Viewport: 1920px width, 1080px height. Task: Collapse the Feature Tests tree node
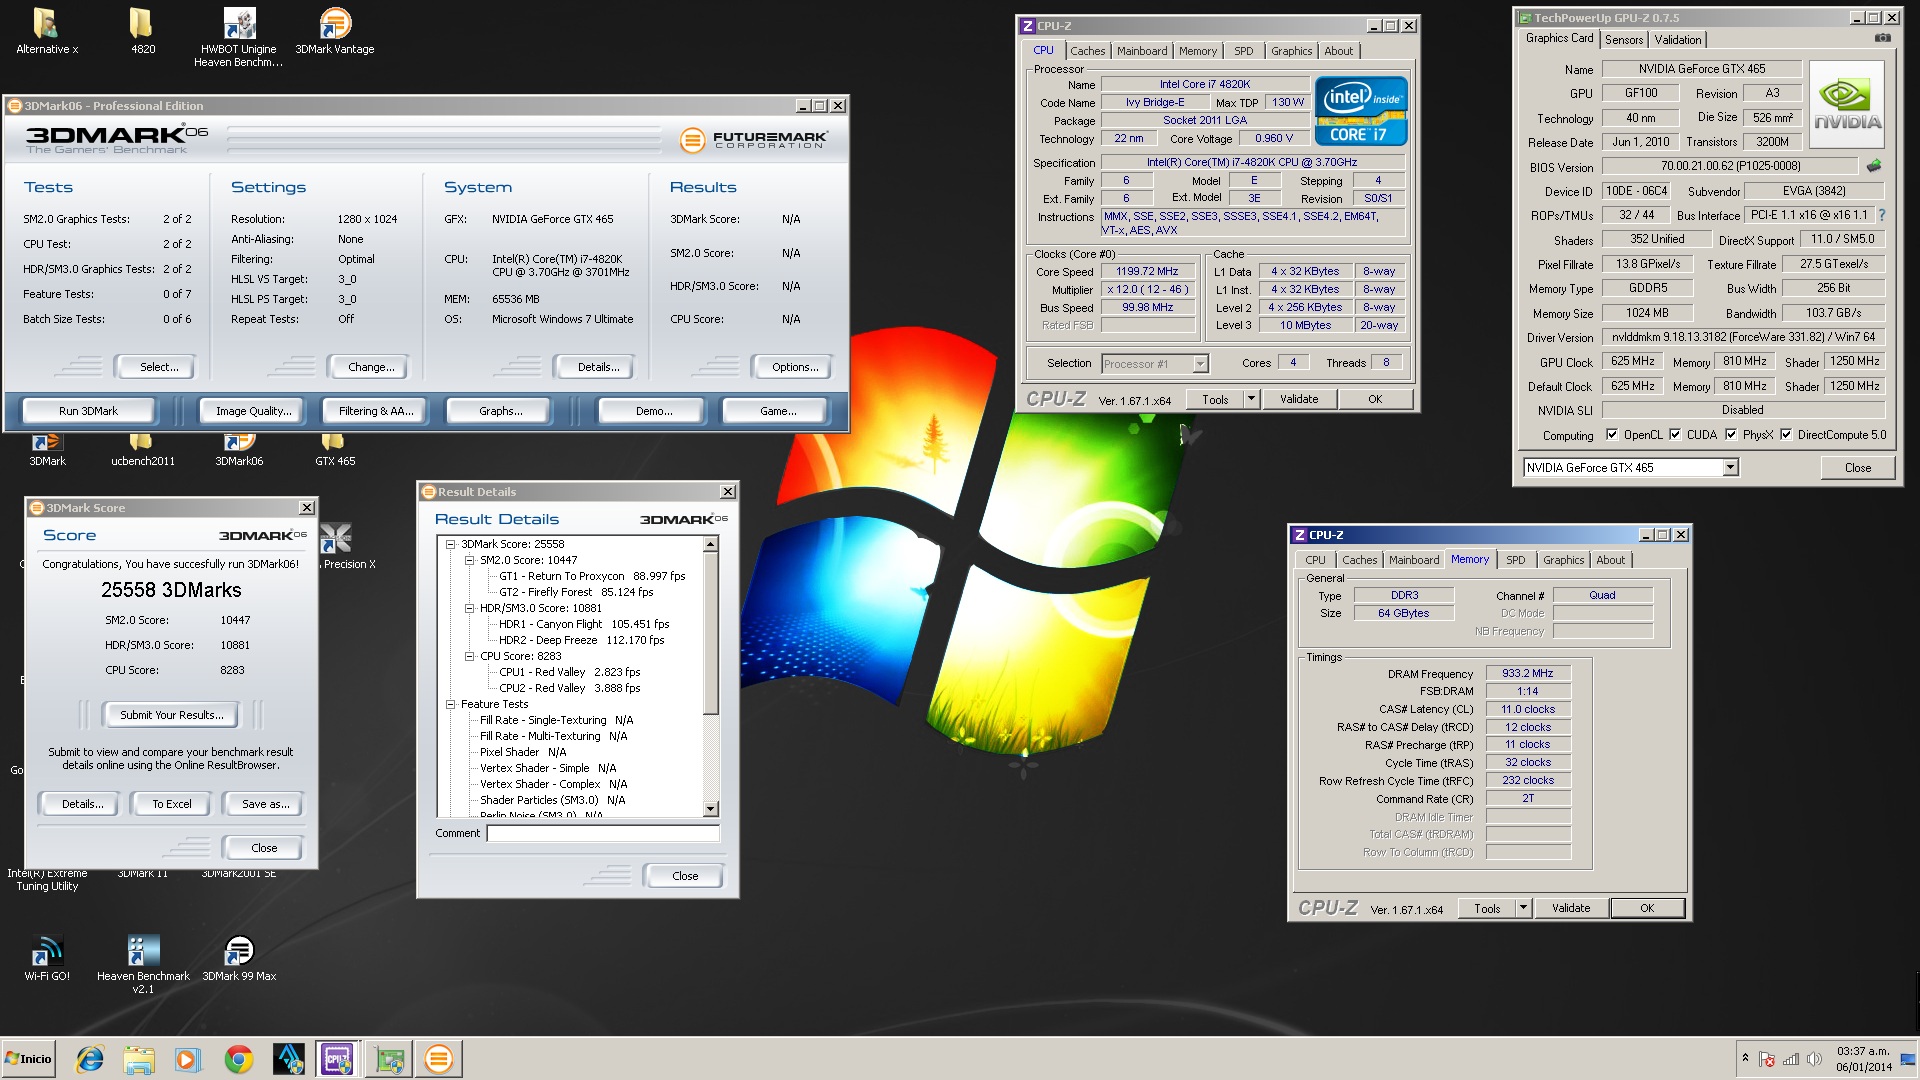[x=450, y=704]
